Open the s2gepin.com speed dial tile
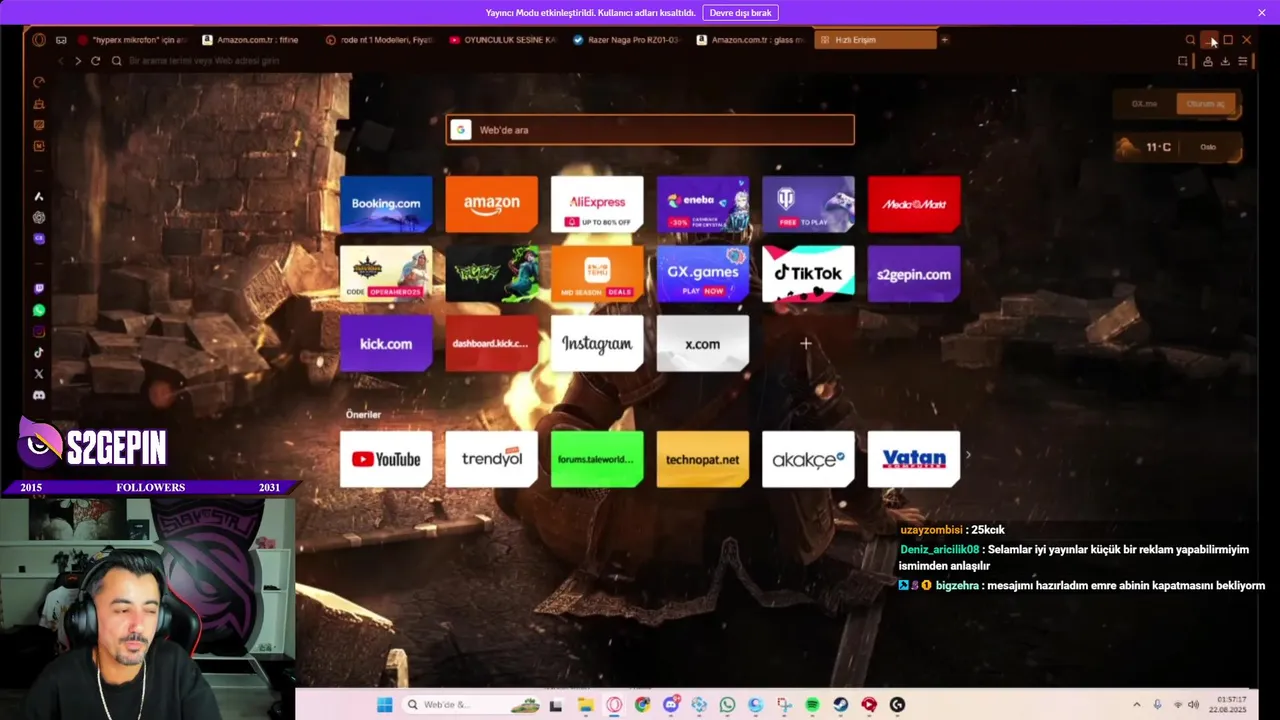Viewport: 1280px width, 720px height. (x=914, y=274)
